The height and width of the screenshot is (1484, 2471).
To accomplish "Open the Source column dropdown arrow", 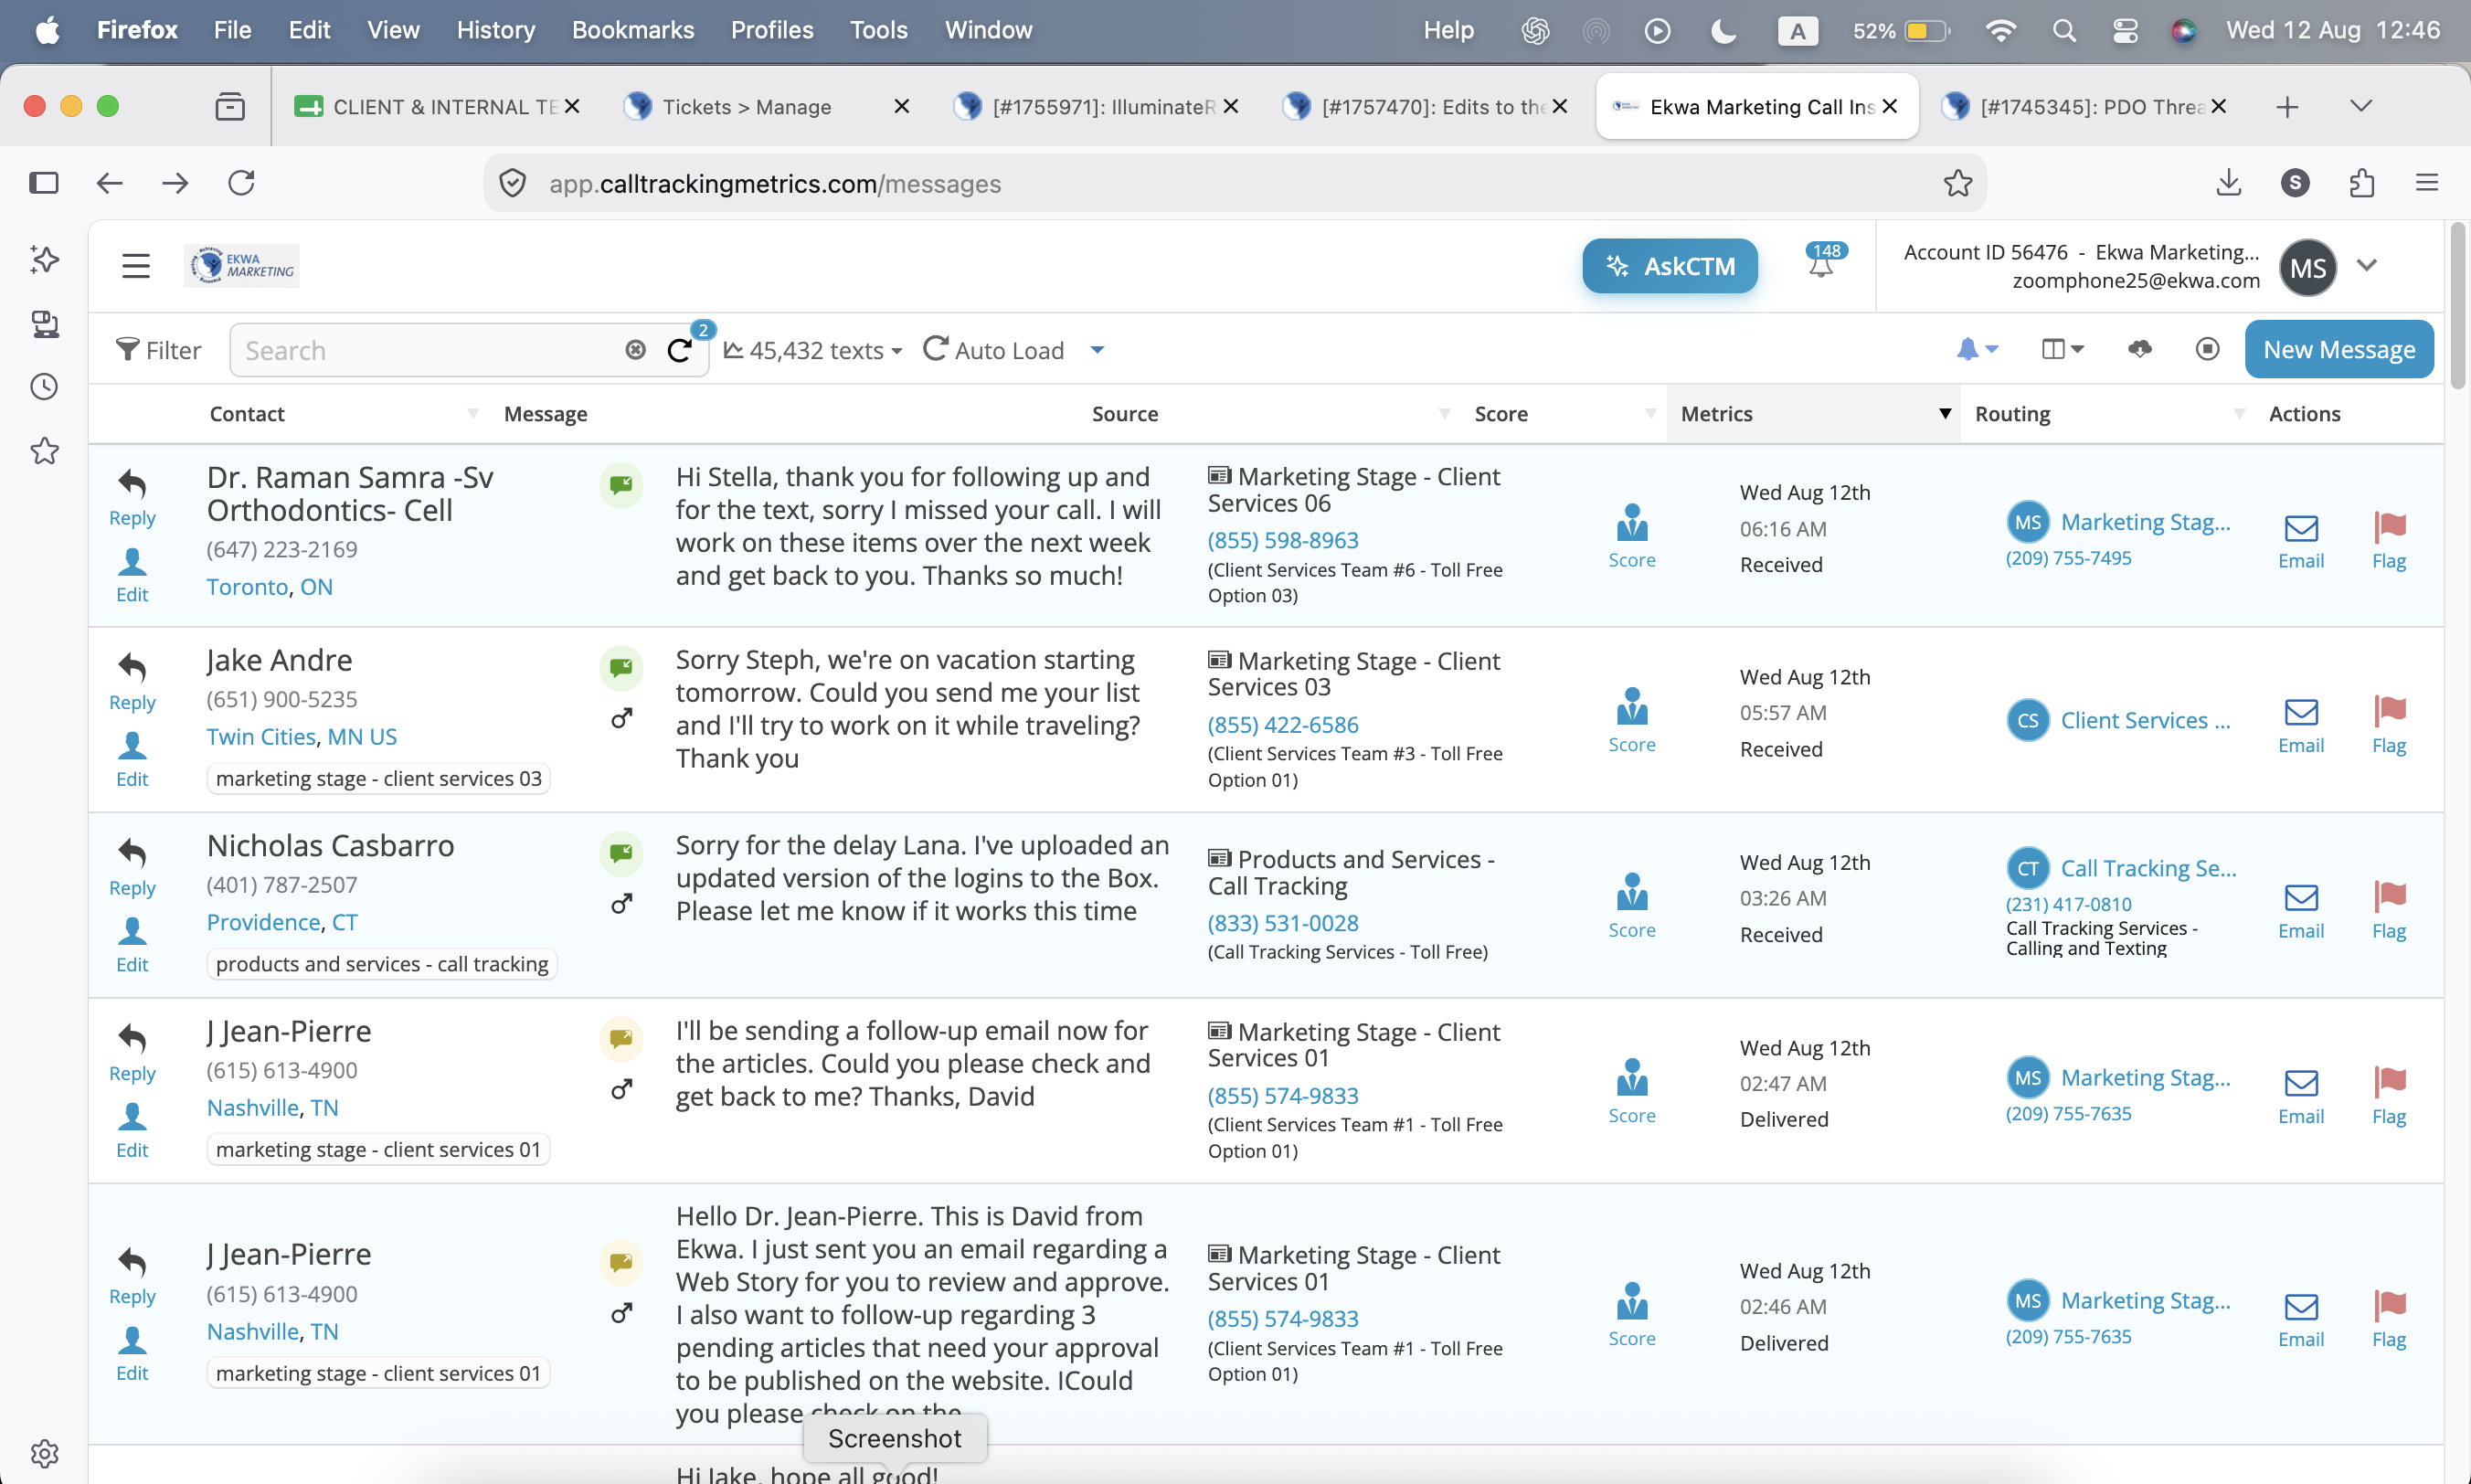I will point(1444,413).
